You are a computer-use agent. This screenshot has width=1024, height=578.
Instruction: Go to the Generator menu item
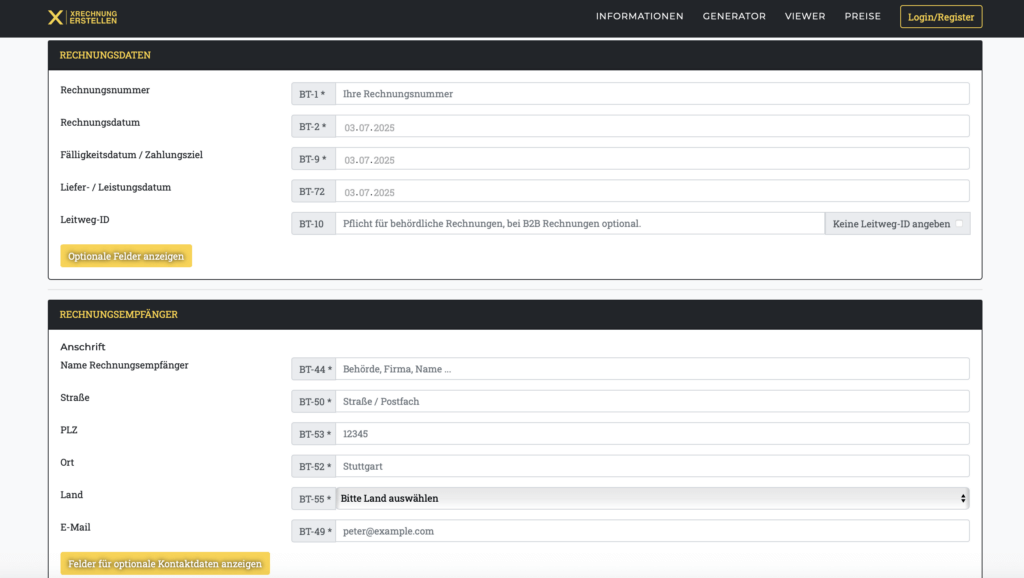click(x=734, y=16)
